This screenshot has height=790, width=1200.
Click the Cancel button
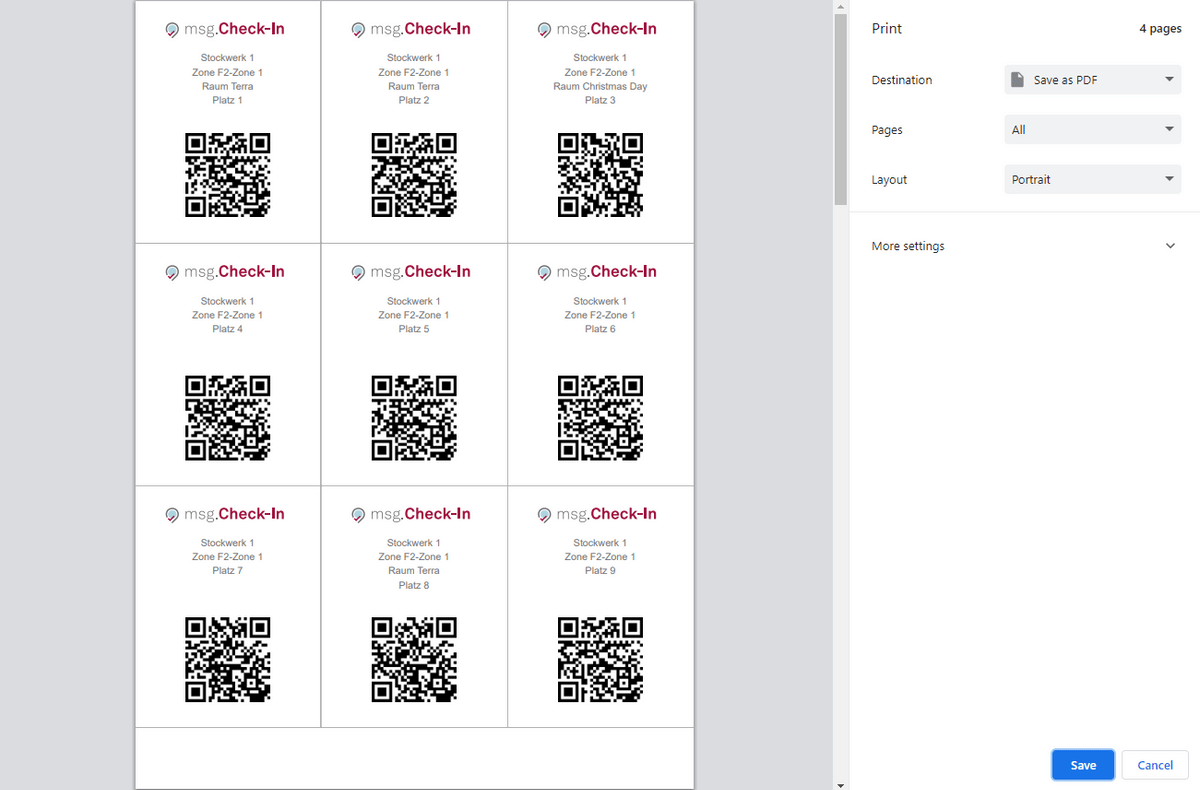1154,765
